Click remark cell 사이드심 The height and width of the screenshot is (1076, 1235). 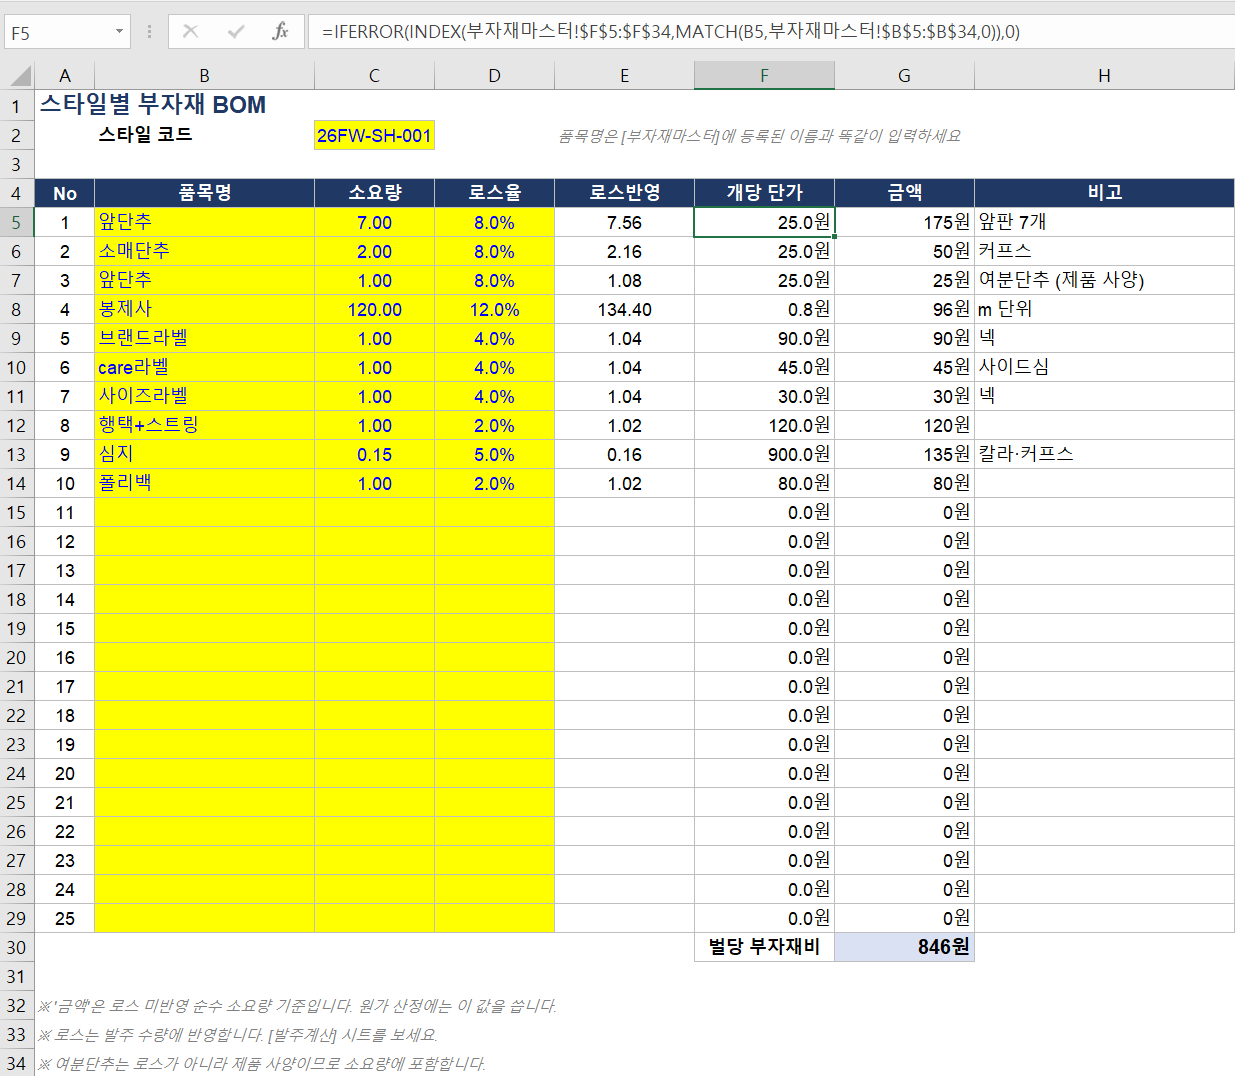tap(1104, 367)
